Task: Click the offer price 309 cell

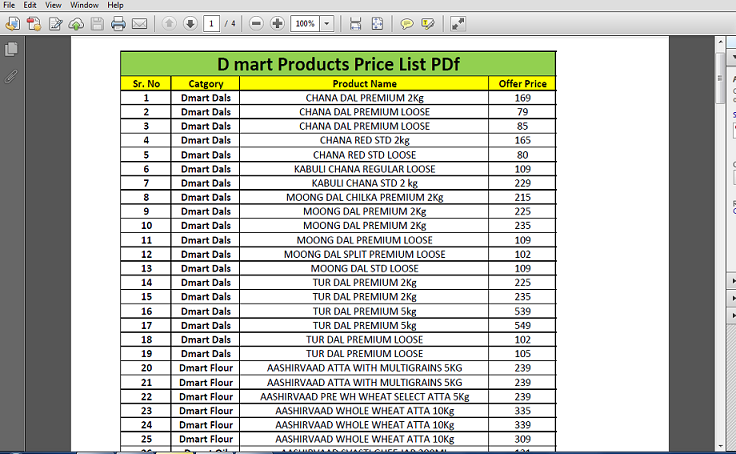Action: 522,439
